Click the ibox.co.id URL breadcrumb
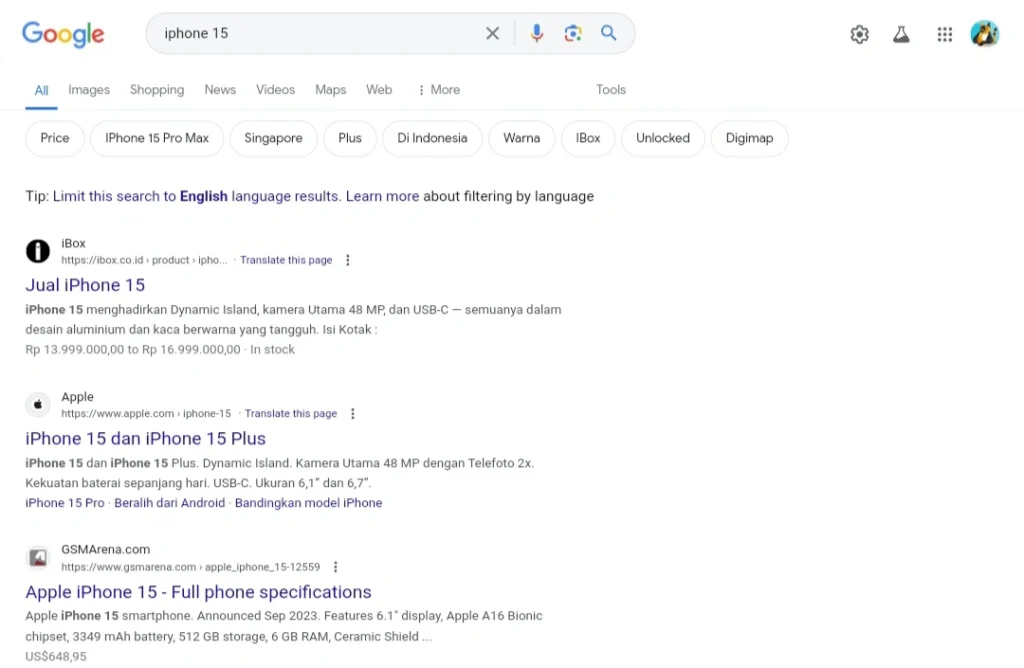Image resolution: width=1024 pixels, height=668 pixels. 144,260
